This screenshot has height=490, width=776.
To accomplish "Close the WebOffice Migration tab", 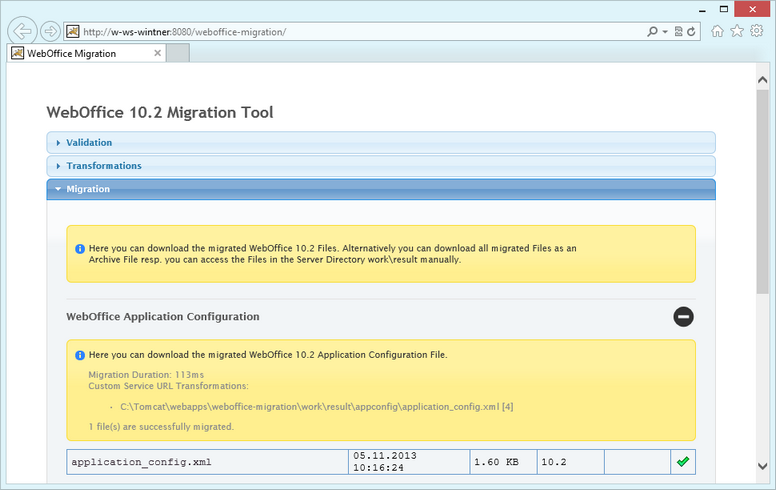I will 157,53.
